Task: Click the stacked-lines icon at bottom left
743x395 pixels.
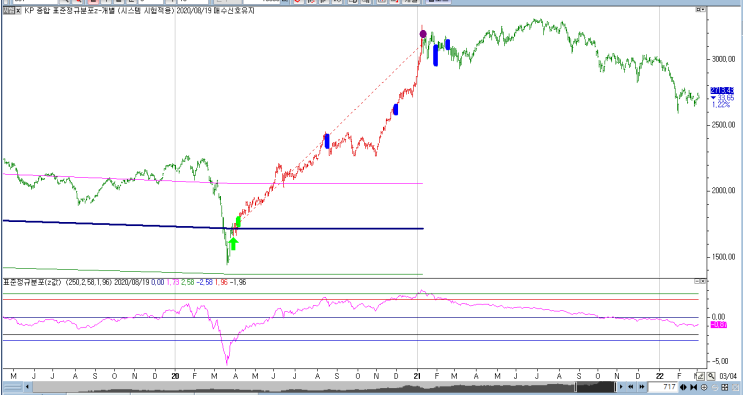Action: (12, 387)
